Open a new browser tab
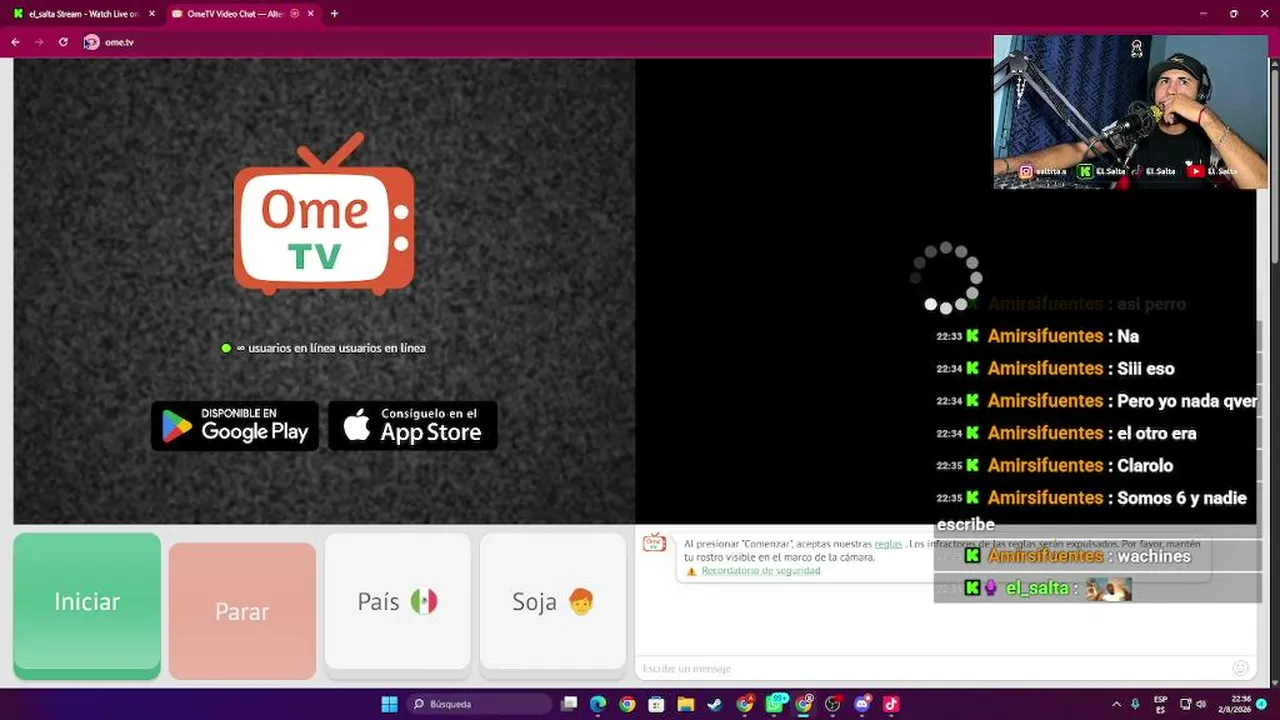This screenshot has height=720, width=1280. 334,14
